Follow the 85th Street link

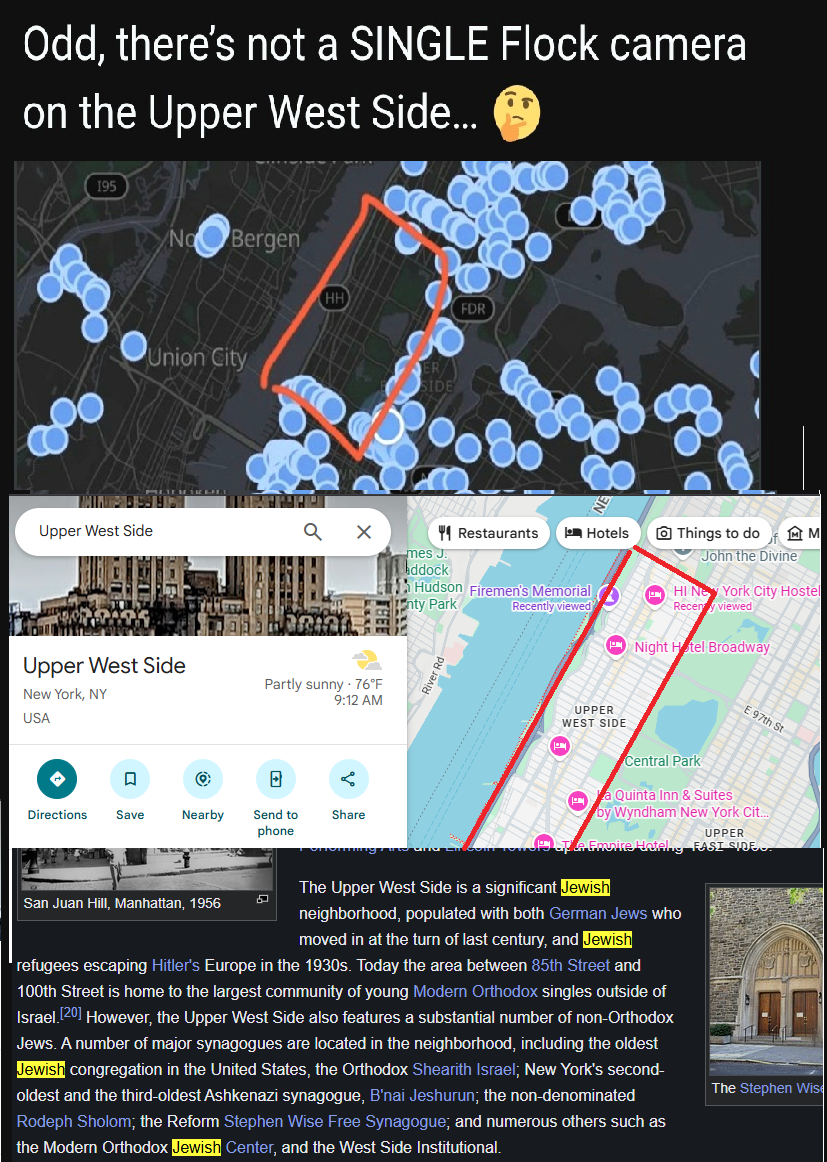tap(571, 965)
